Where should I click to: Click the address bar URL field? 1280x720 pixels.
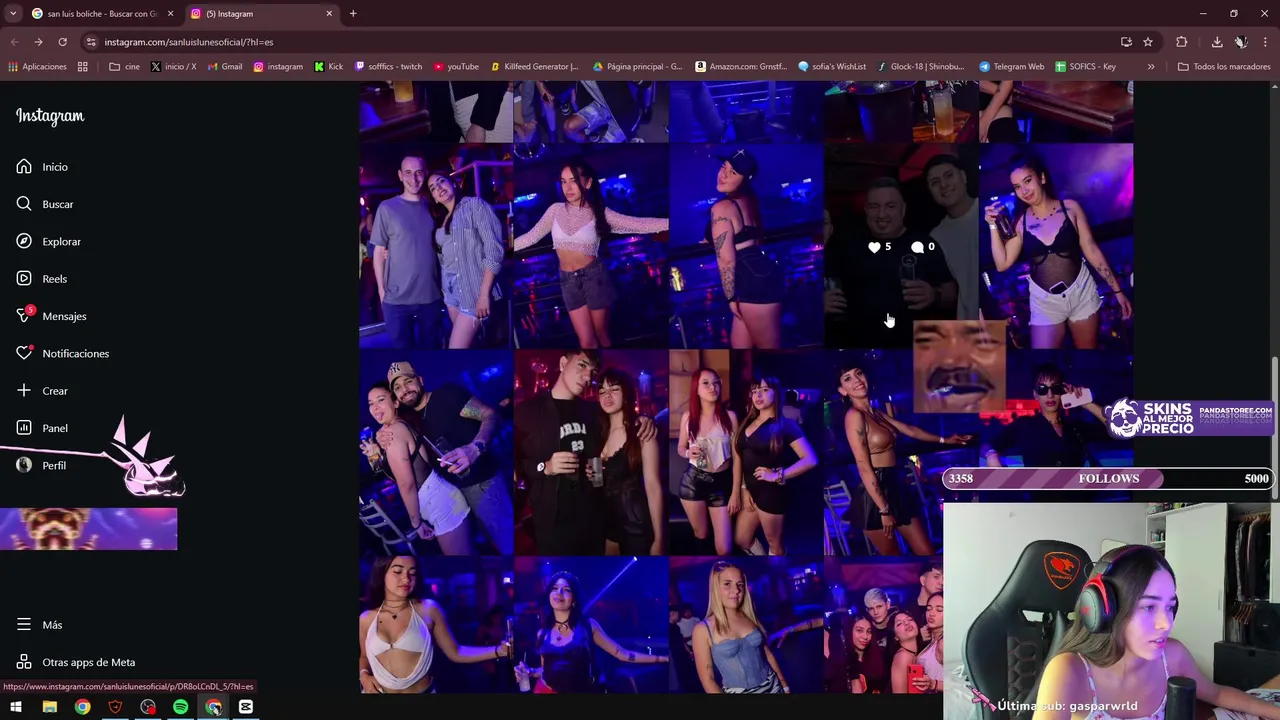click(x=600, y=42)
